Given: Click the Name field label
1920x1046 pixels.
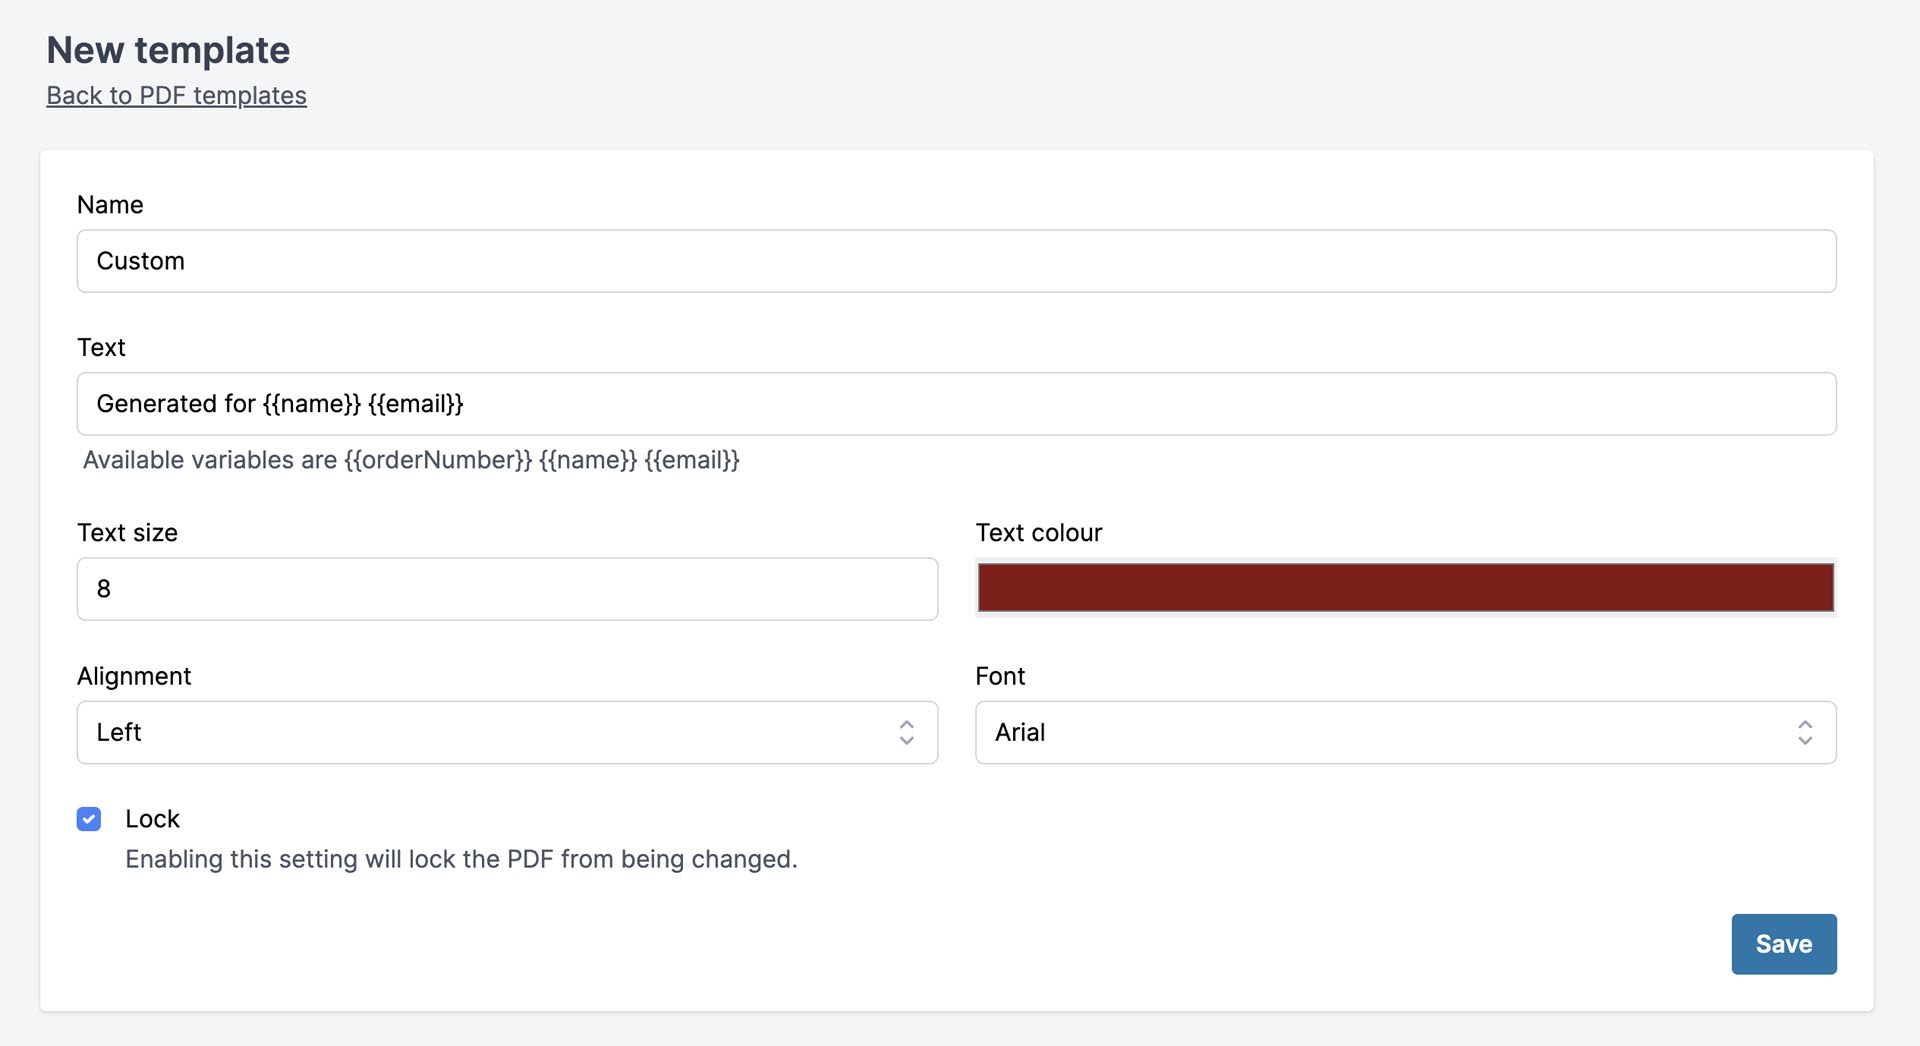Looking at the screenshot, I should point(110,205).
